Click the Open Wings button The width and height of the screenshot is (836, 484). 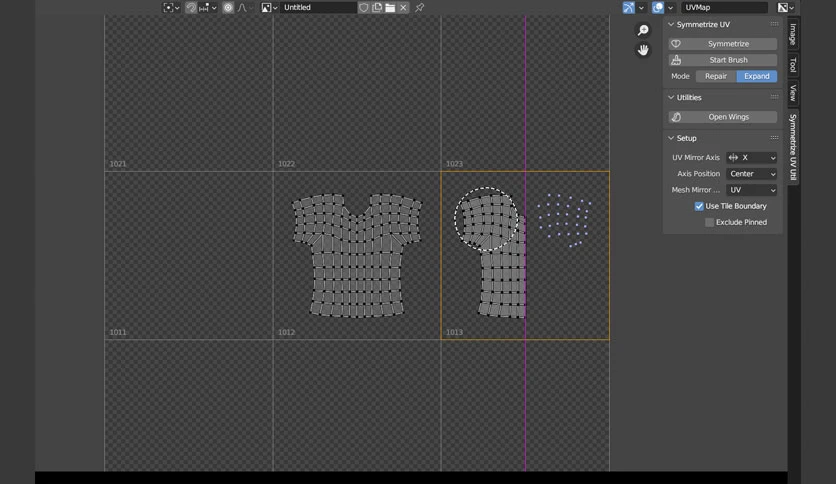[x=722, y=117]
